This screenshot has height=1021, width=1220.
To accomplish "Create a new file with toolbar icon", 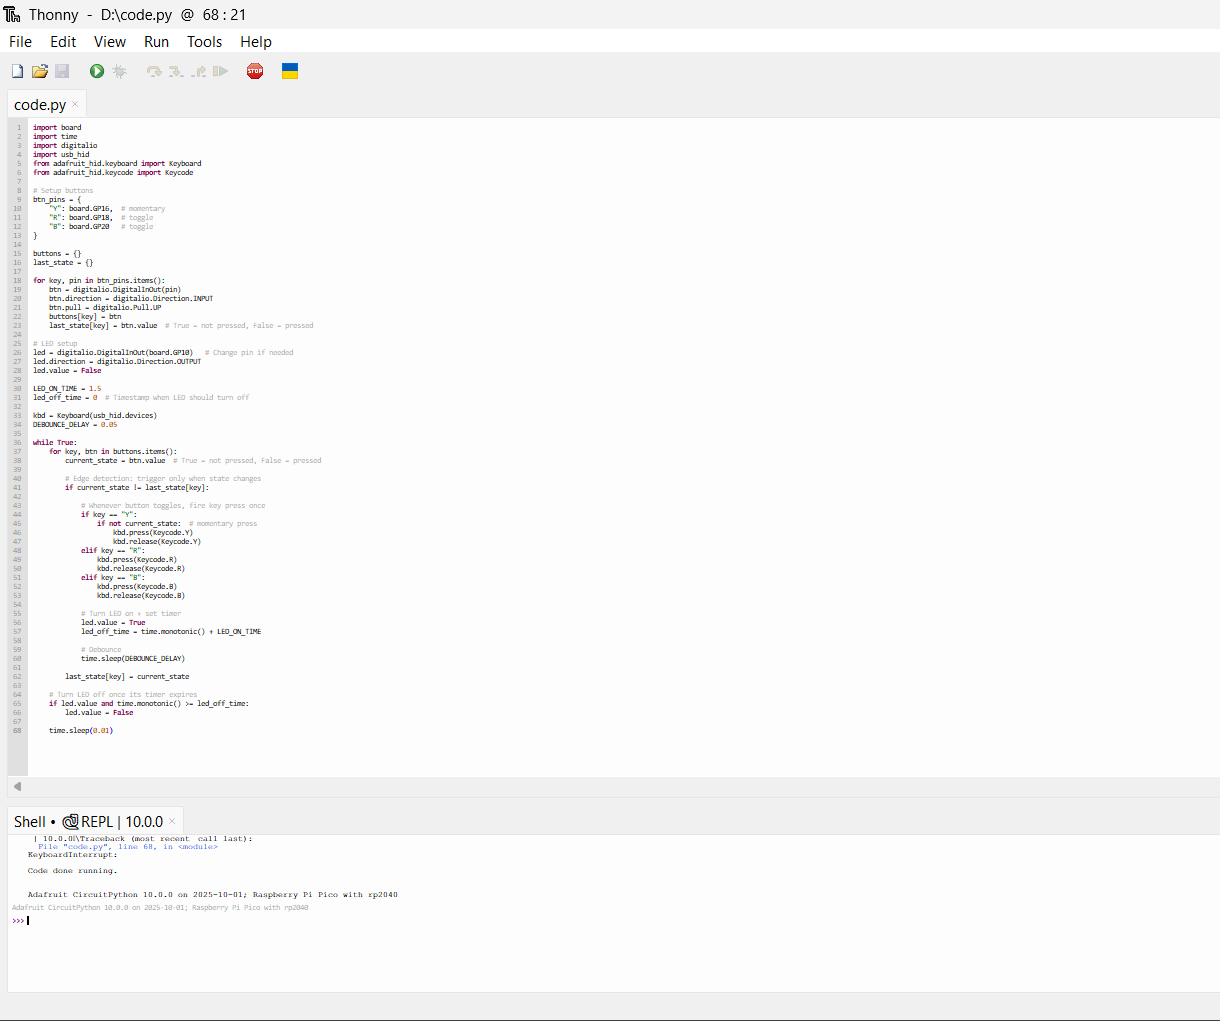I will click(17, 71).
